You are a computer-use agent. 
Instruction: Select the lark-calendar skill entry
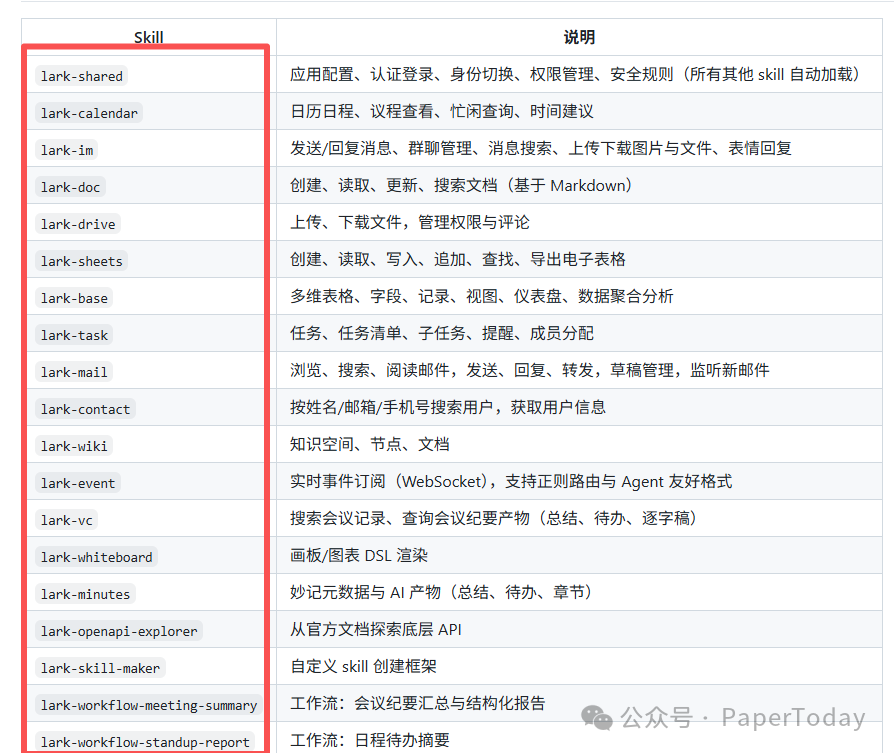(x=89, y=113)
